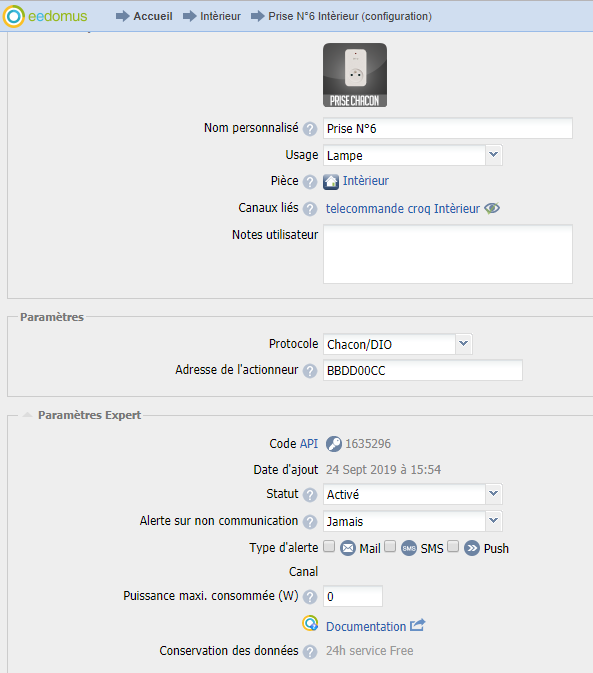Enable the Push alert checkbox

pyautogui.click(x=453, y=546)
